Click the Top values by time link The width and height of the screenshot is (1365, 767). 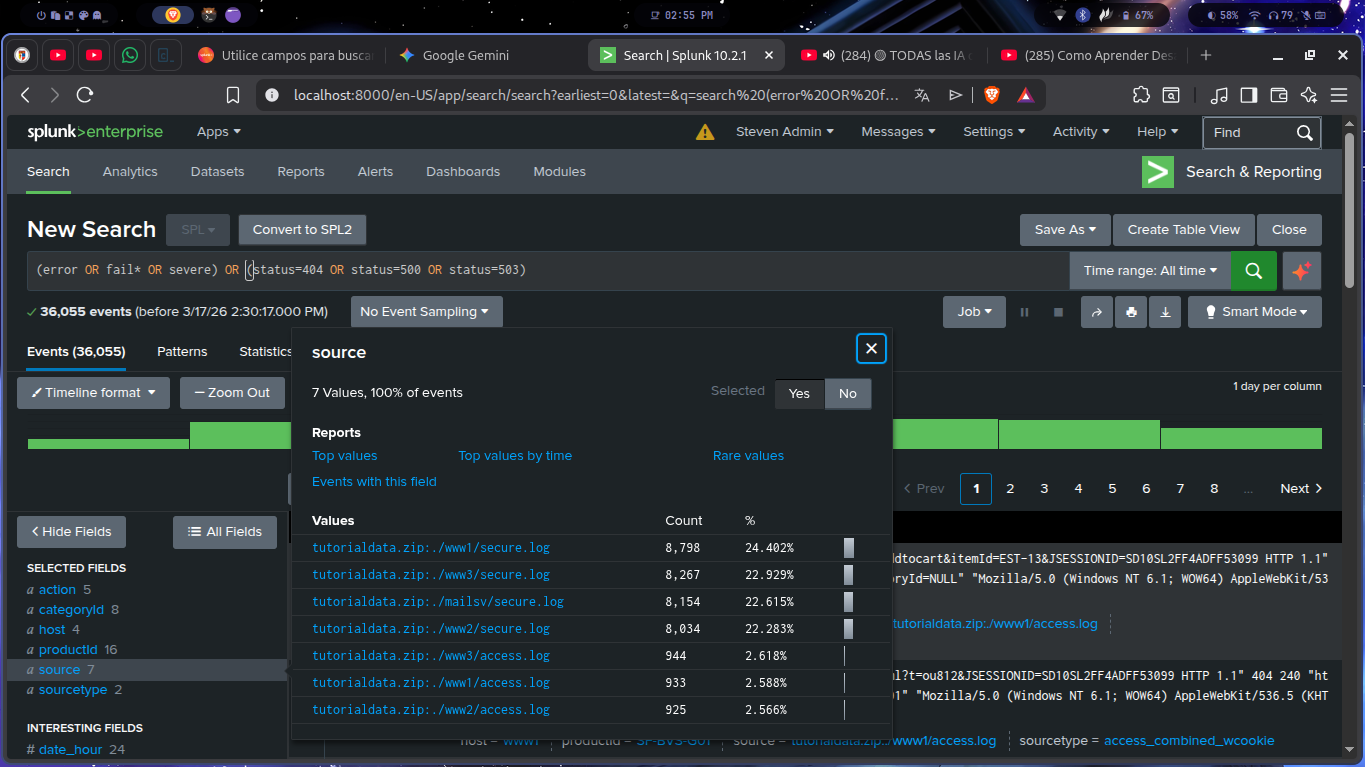515,456
